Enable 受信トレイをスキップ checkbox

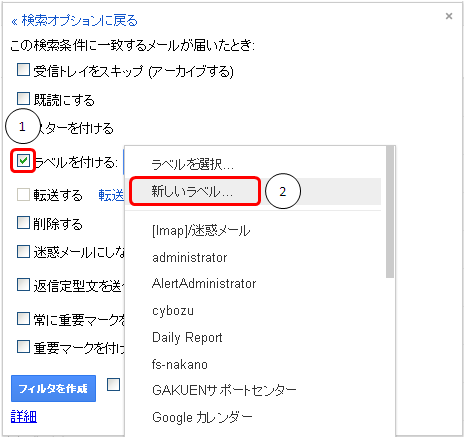(x=23, y=70)
